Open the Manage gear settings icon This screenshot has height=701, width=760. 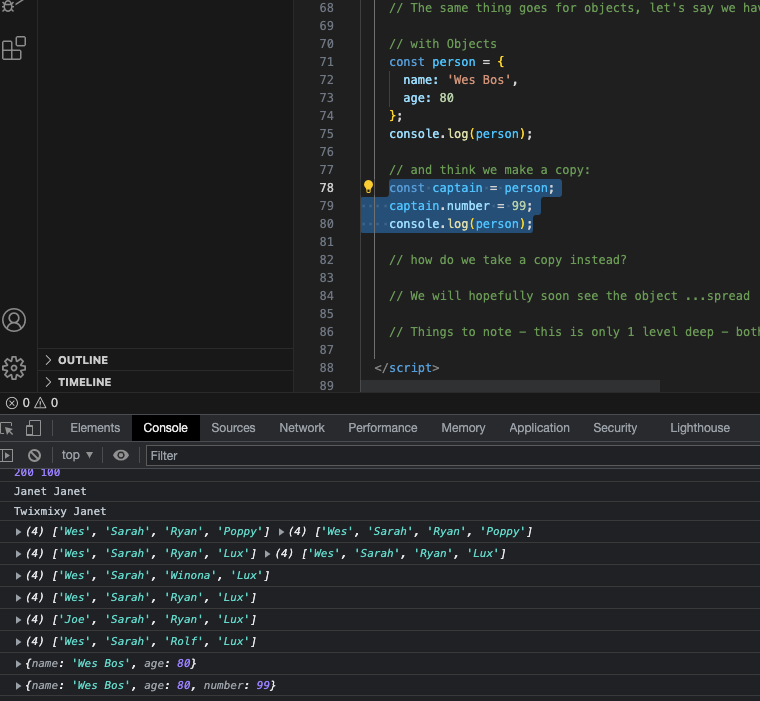coord(14,367)
